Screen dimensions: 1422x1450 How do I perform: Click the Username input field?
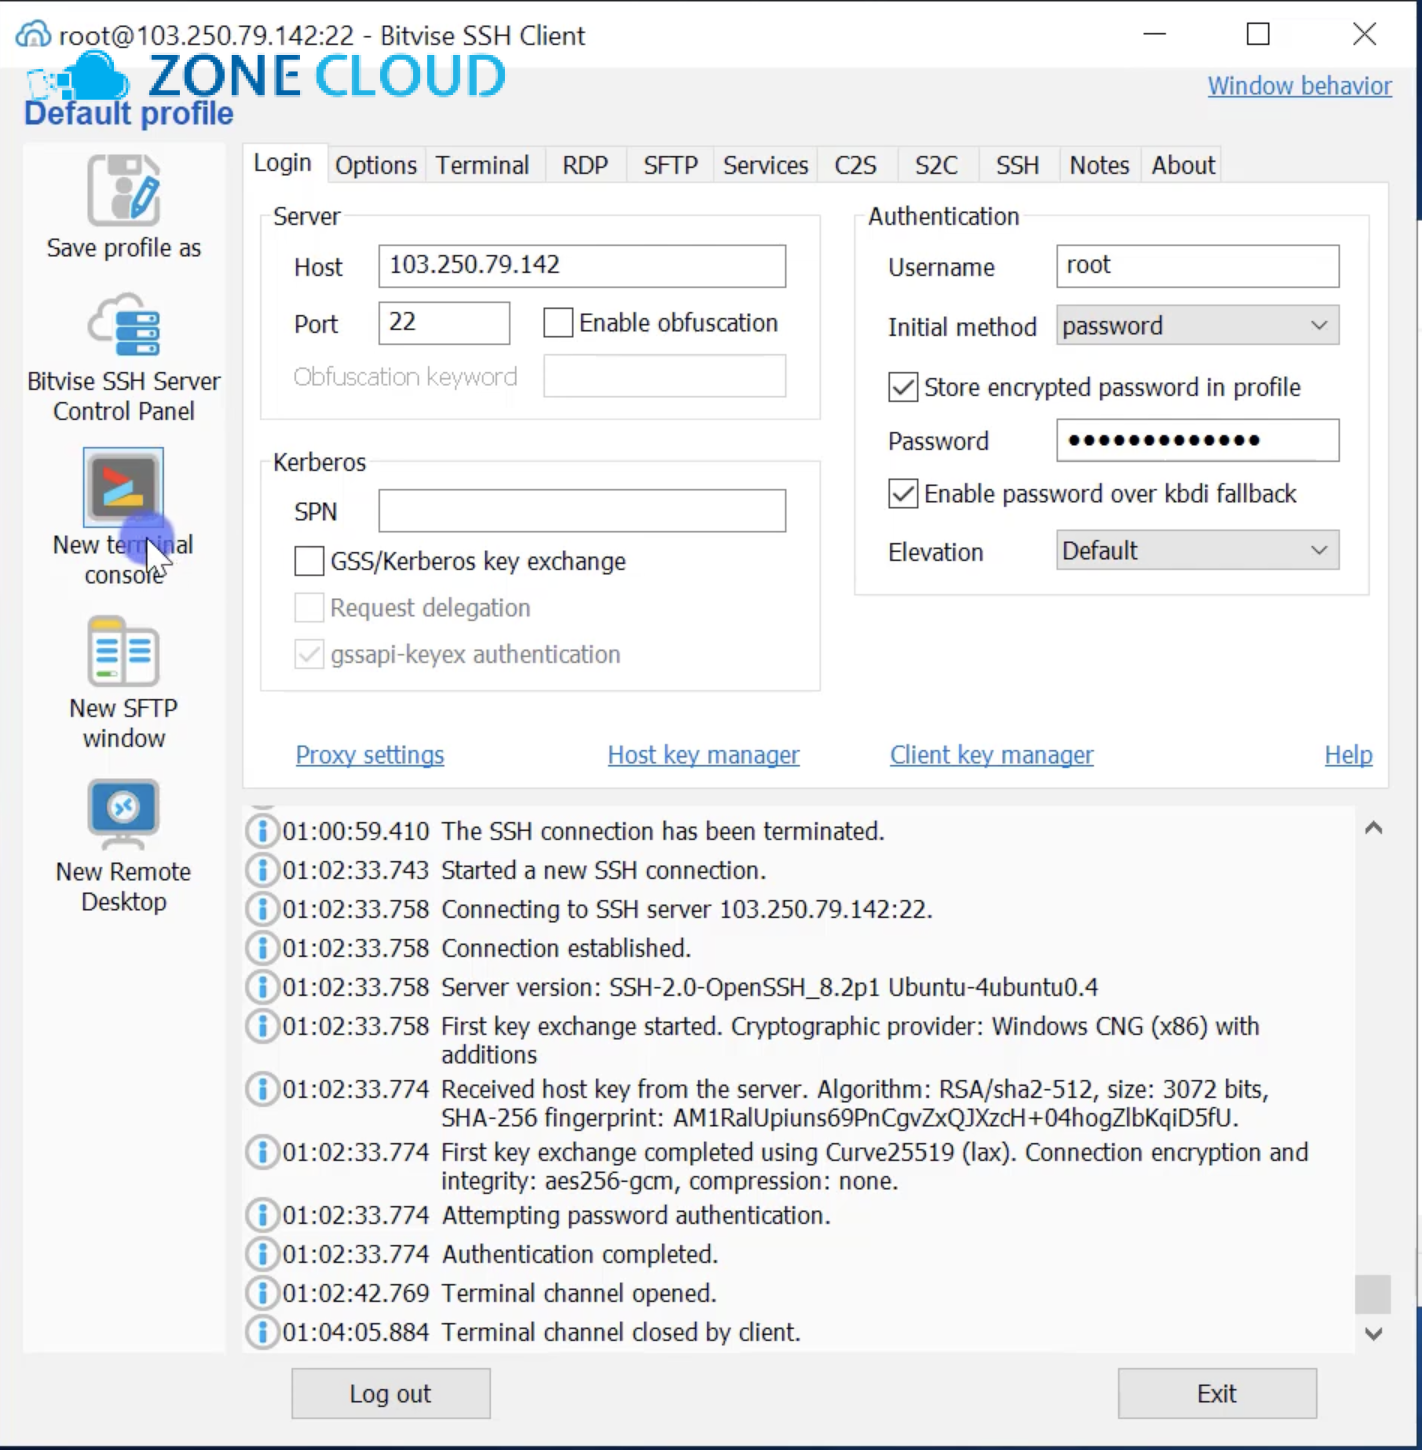(1197, 266)
